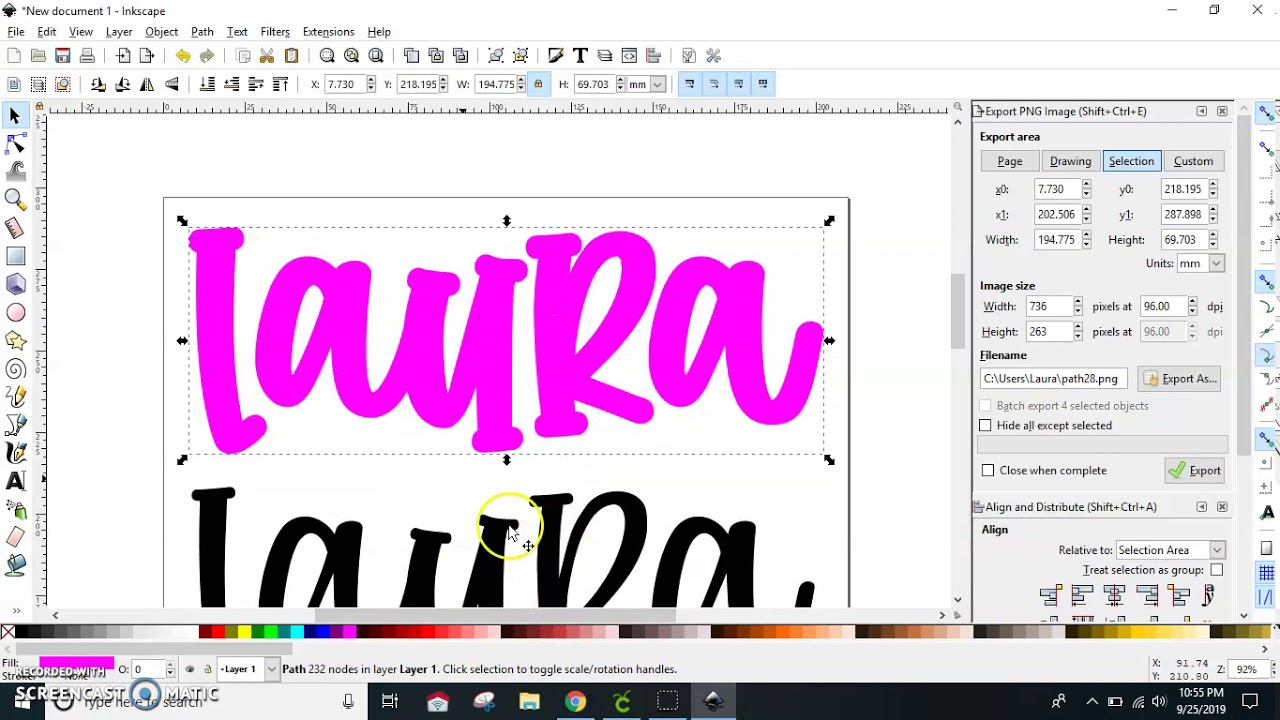Toggle width/height lock ratio button

538,84
